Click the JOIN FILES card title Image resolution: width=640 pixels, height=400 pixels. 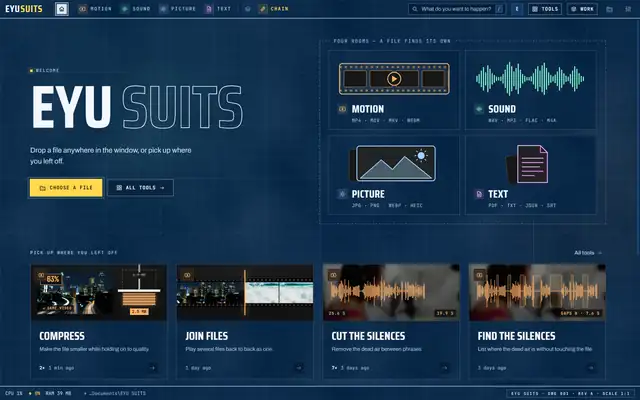(x=207, y=336)
